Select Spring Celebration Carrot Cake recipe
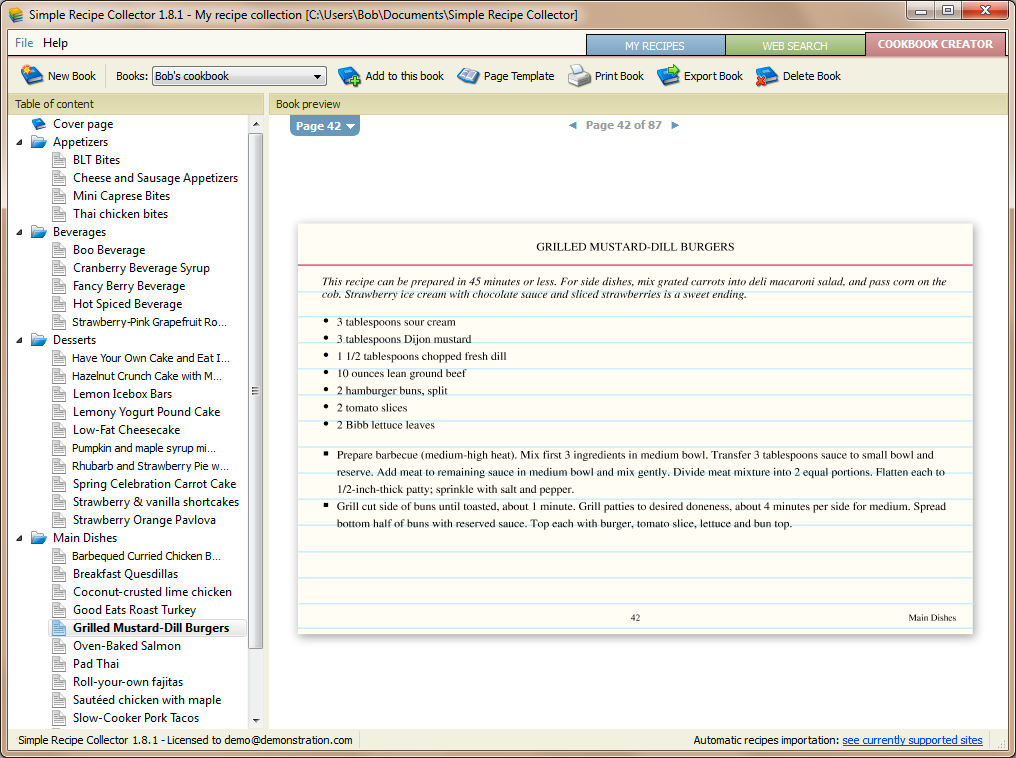 pos(154,484)
